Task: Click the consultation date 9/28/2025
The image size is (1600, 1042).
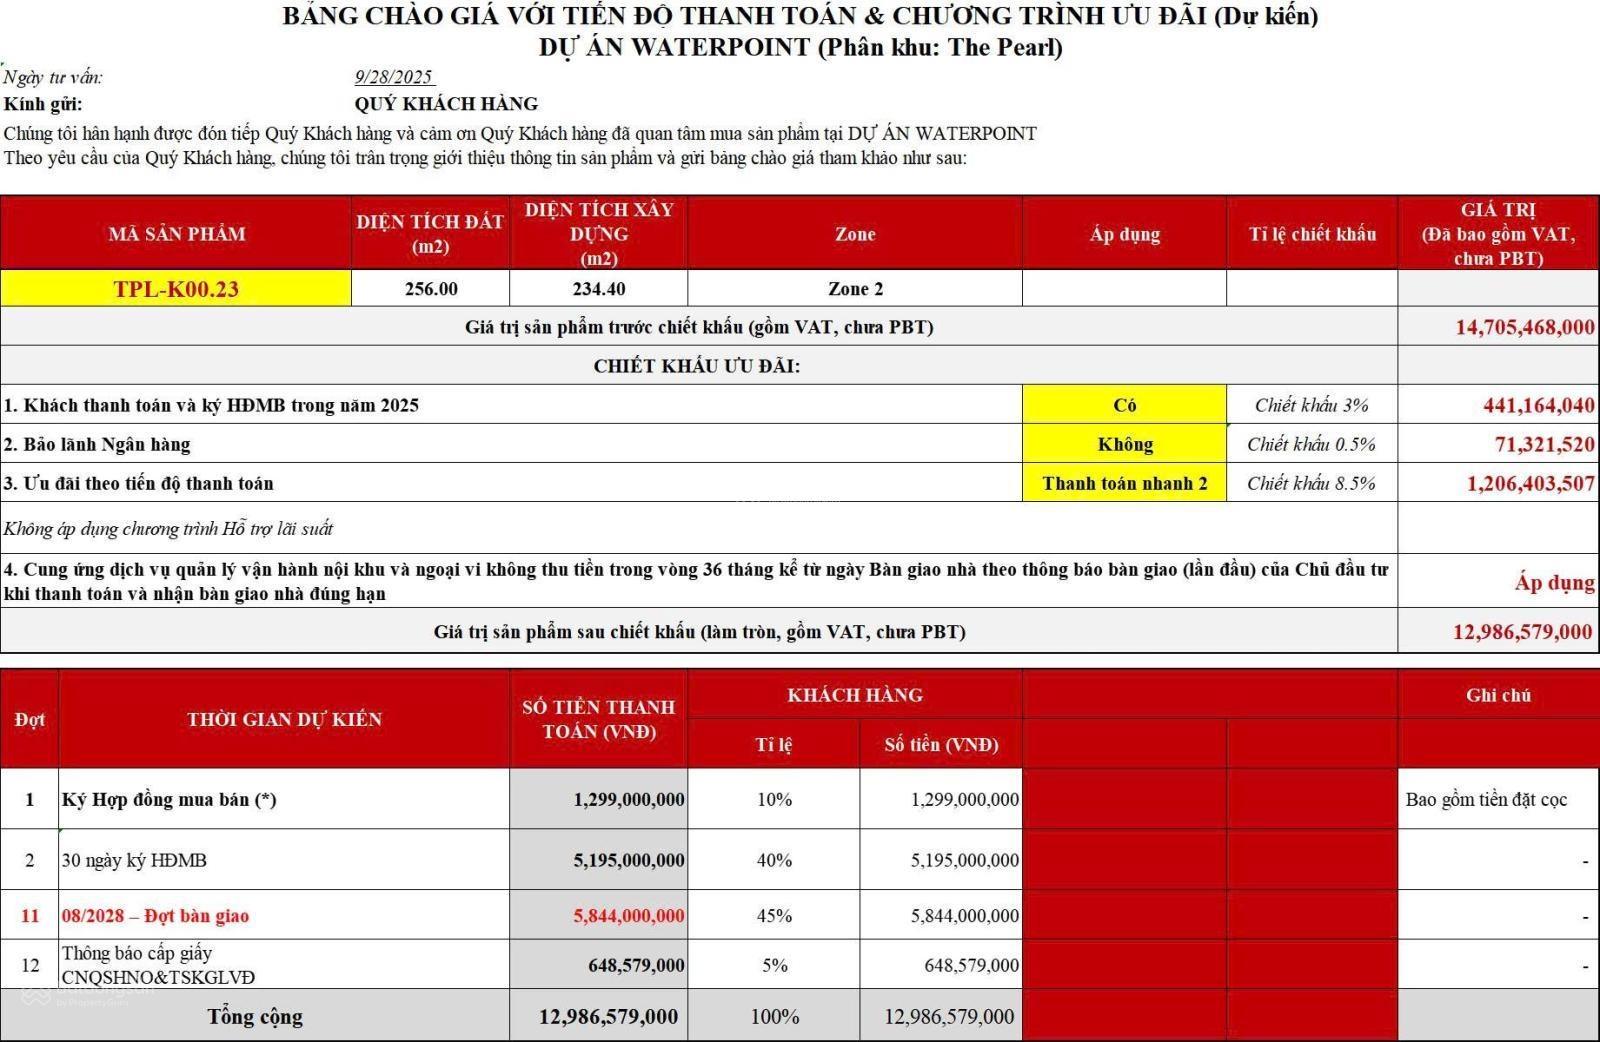Action: [393, 77]
